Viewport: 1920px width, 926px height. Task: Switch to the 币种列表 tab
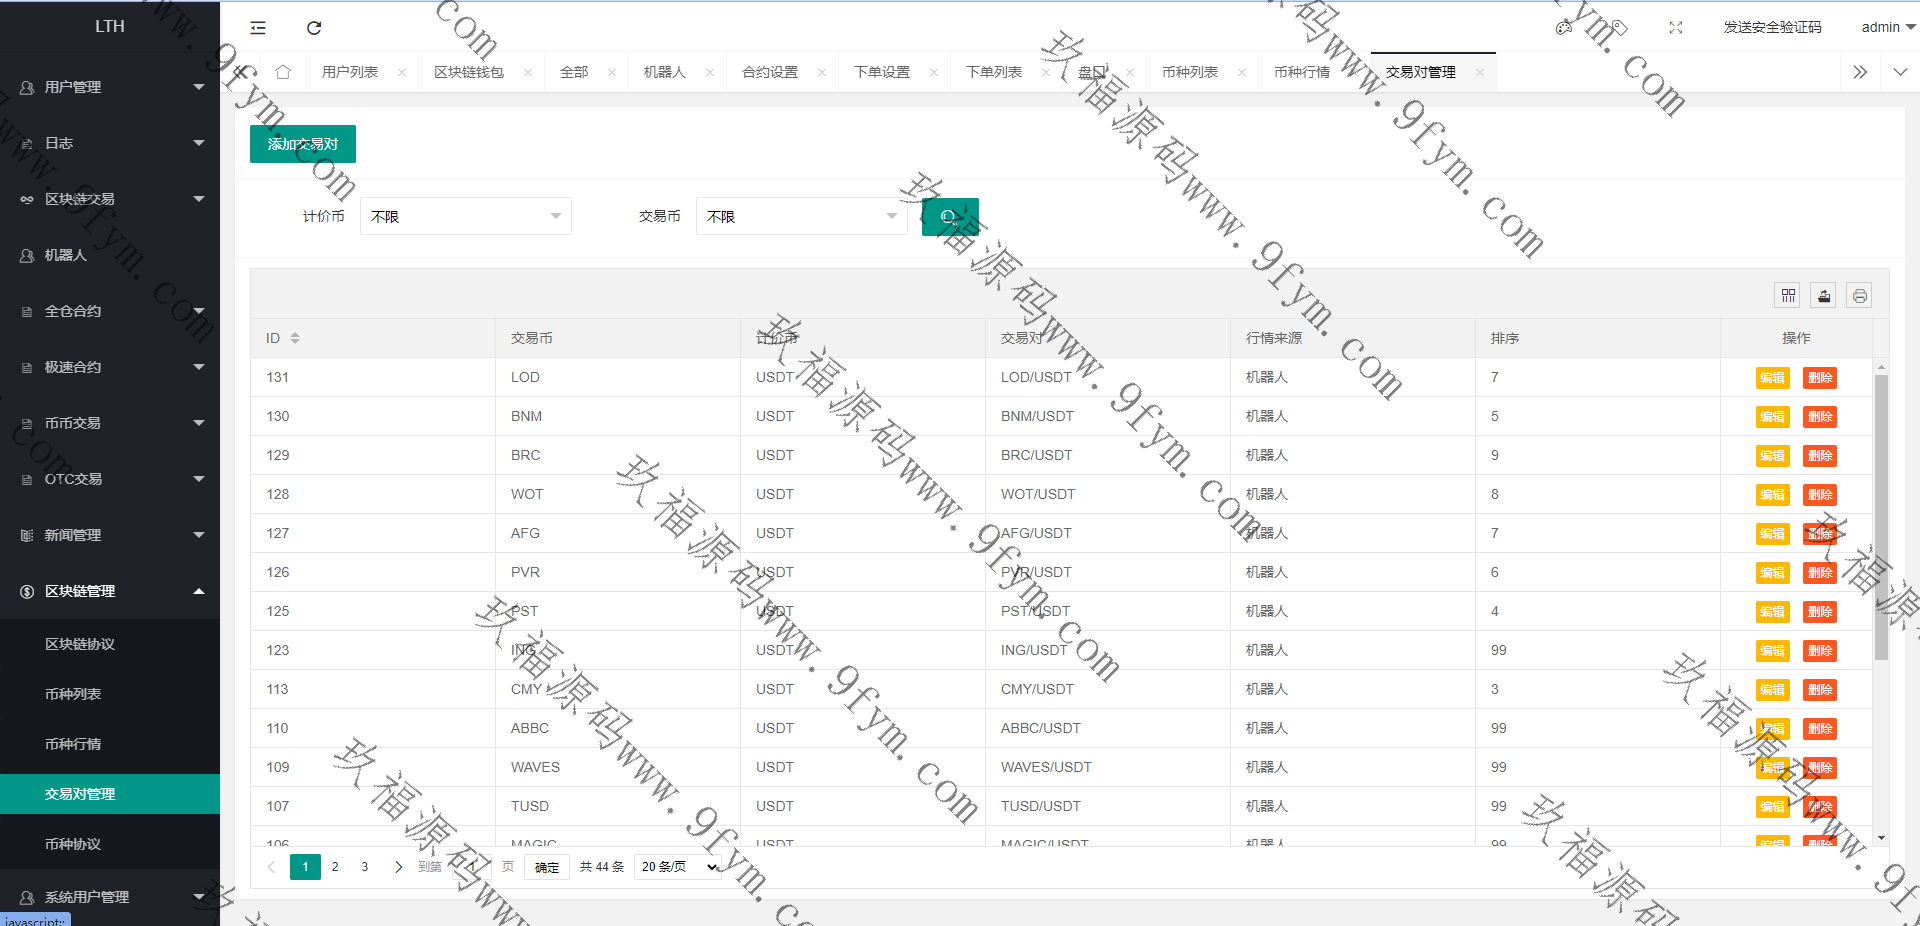coord(1190,72)
